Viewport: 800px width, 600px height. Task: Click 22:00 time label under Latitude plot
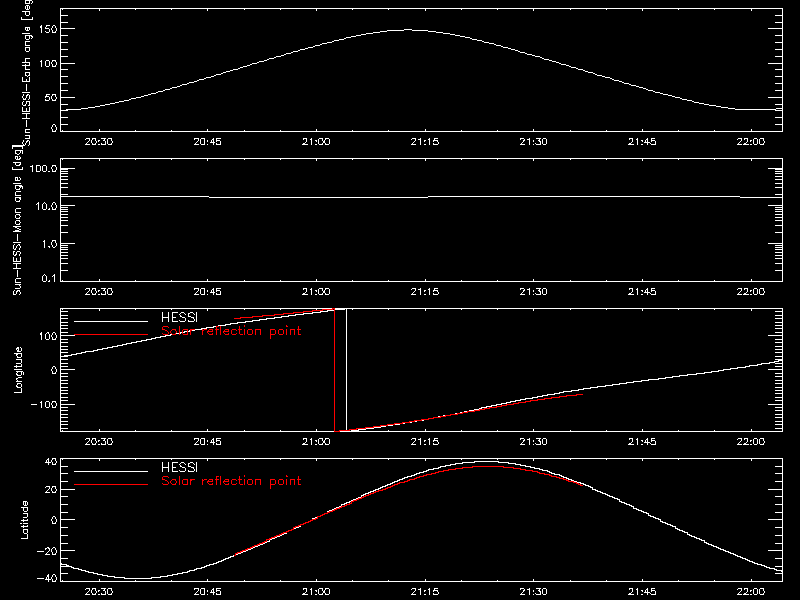(751, 592)
